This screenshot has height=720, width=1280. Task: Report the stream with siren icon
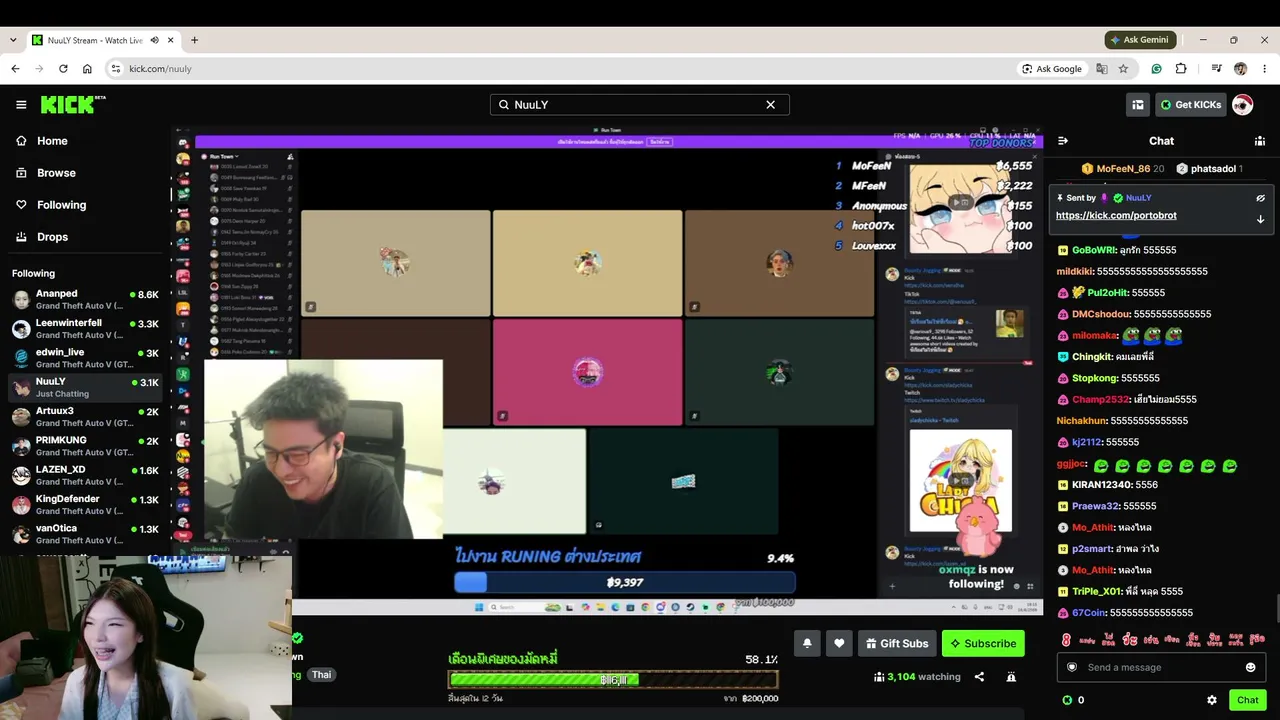1011,677
